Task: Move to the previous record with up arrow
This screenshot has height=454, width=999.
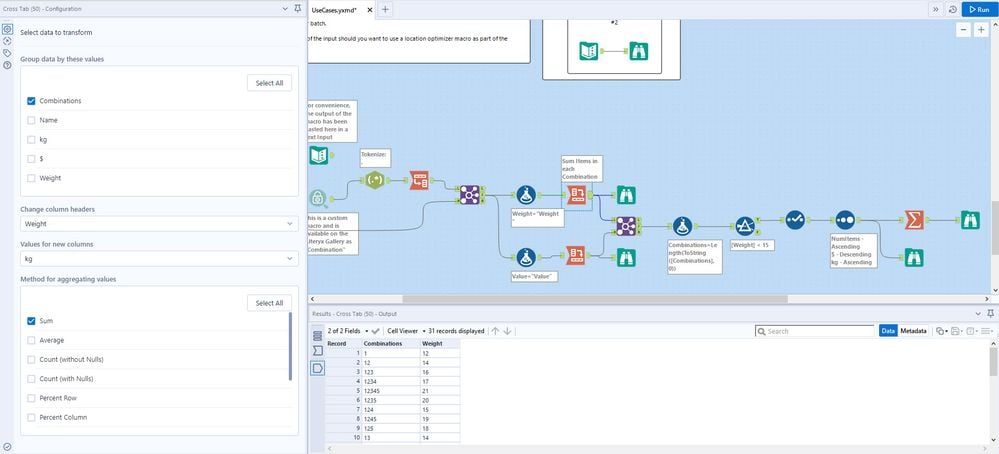Action: coord(495,331)
